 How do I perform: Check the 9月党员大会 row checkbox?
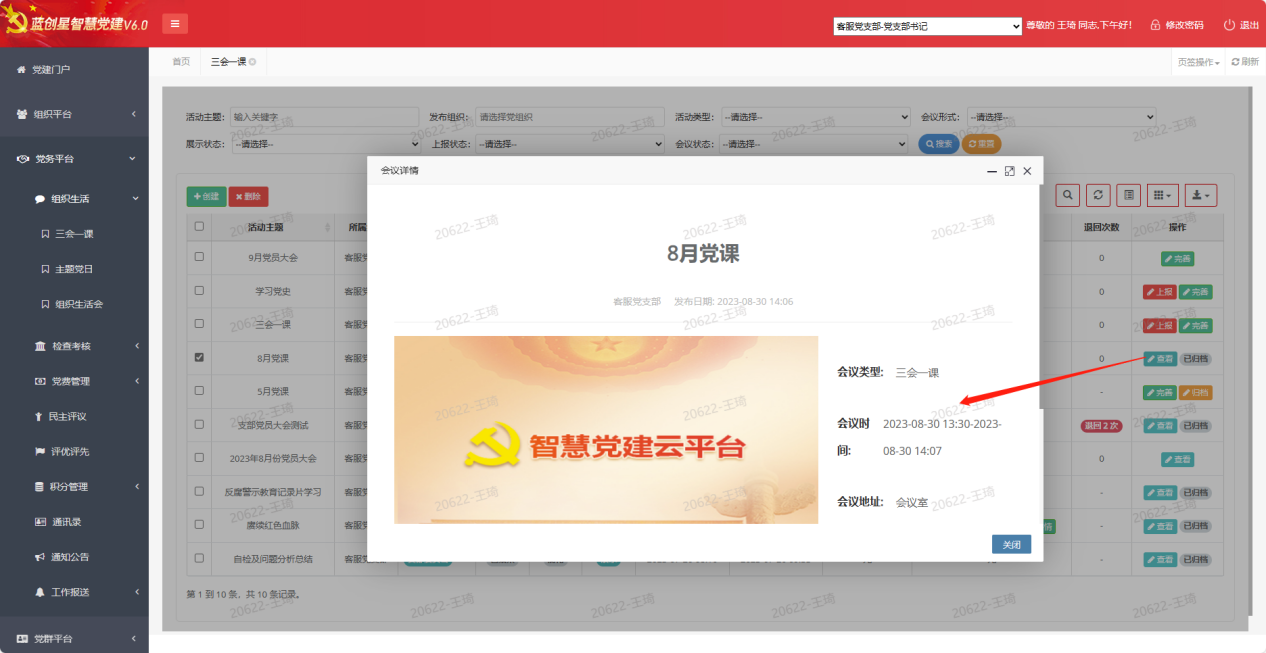tap(199, 257)
